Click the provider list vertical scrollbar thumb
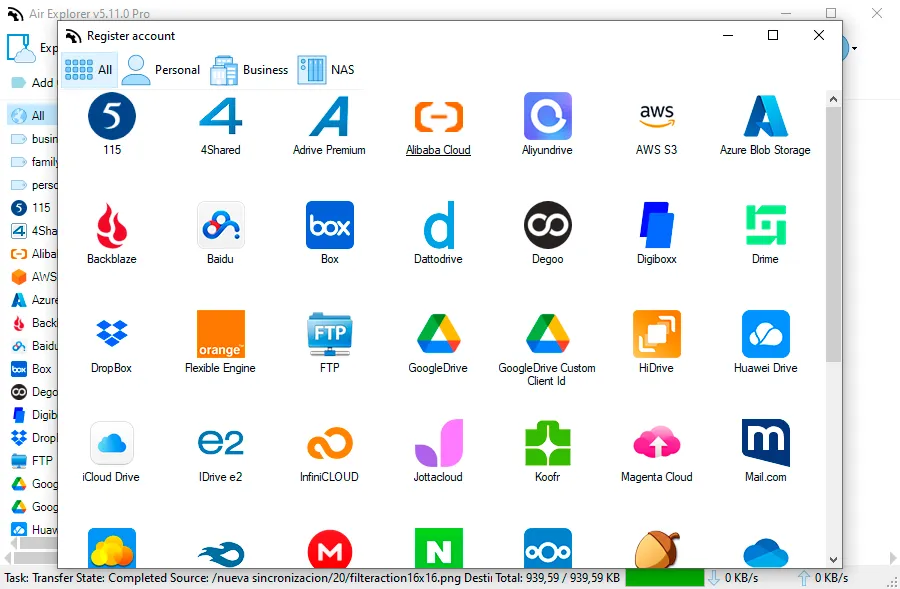 (833, 234)
